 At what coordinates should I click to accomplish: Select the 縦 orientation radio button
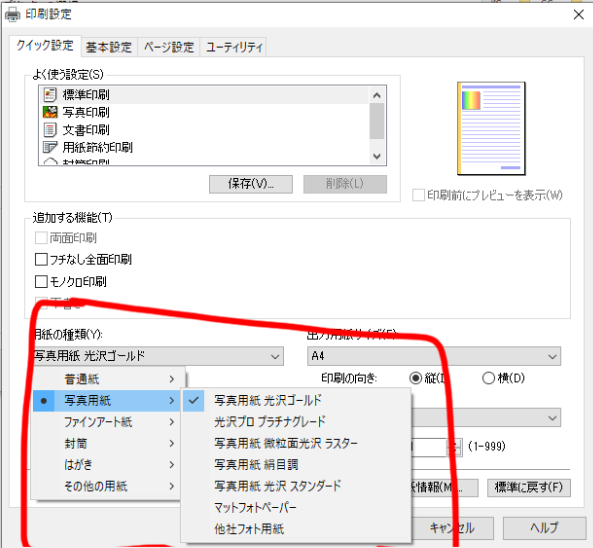point(416,378)
